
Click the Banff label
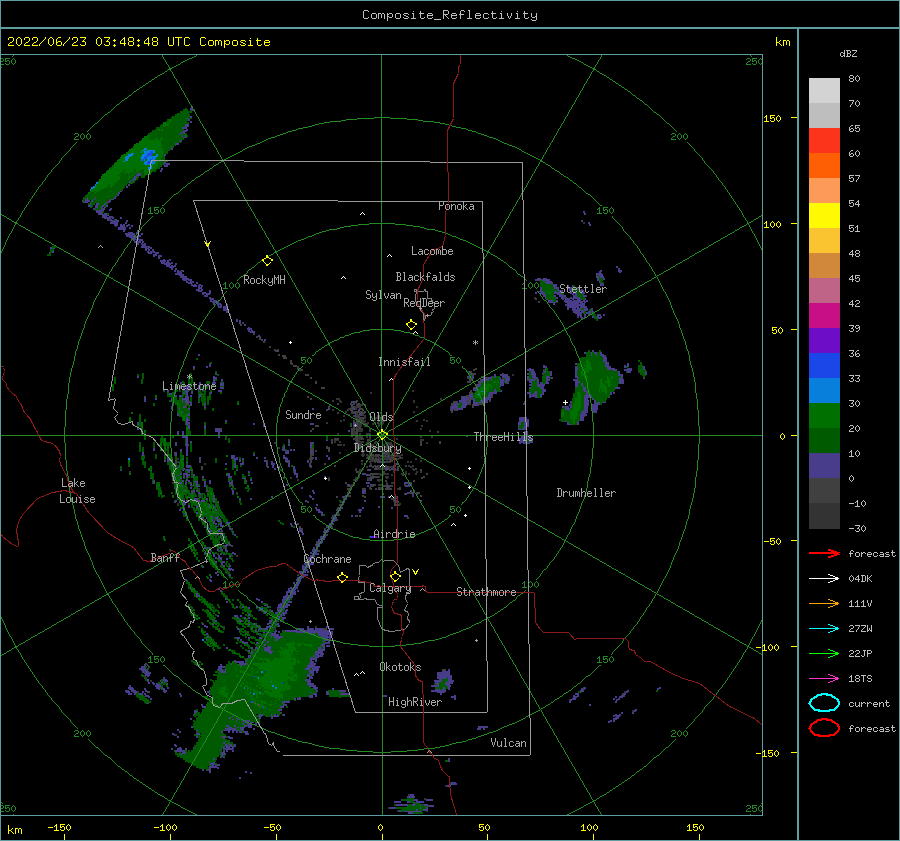(165, 557)
